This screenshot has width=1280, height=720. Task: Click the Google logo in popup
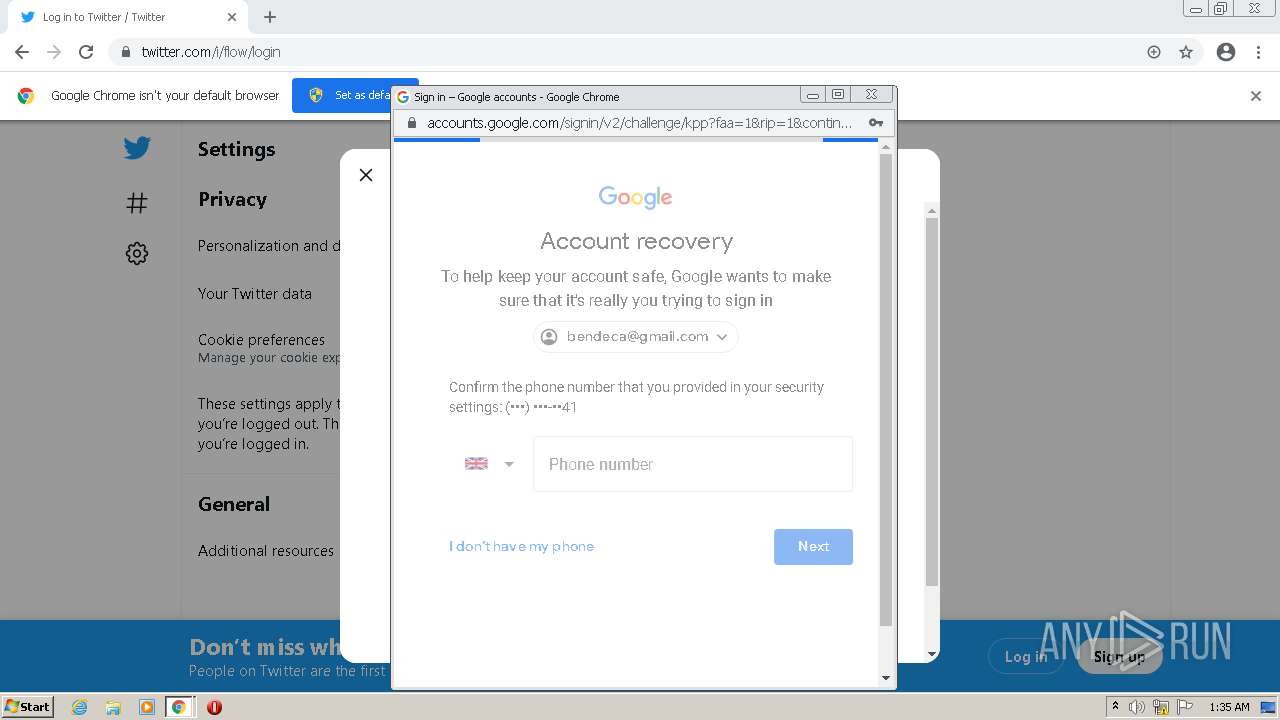pyautogui.click(x=636, y=197)
